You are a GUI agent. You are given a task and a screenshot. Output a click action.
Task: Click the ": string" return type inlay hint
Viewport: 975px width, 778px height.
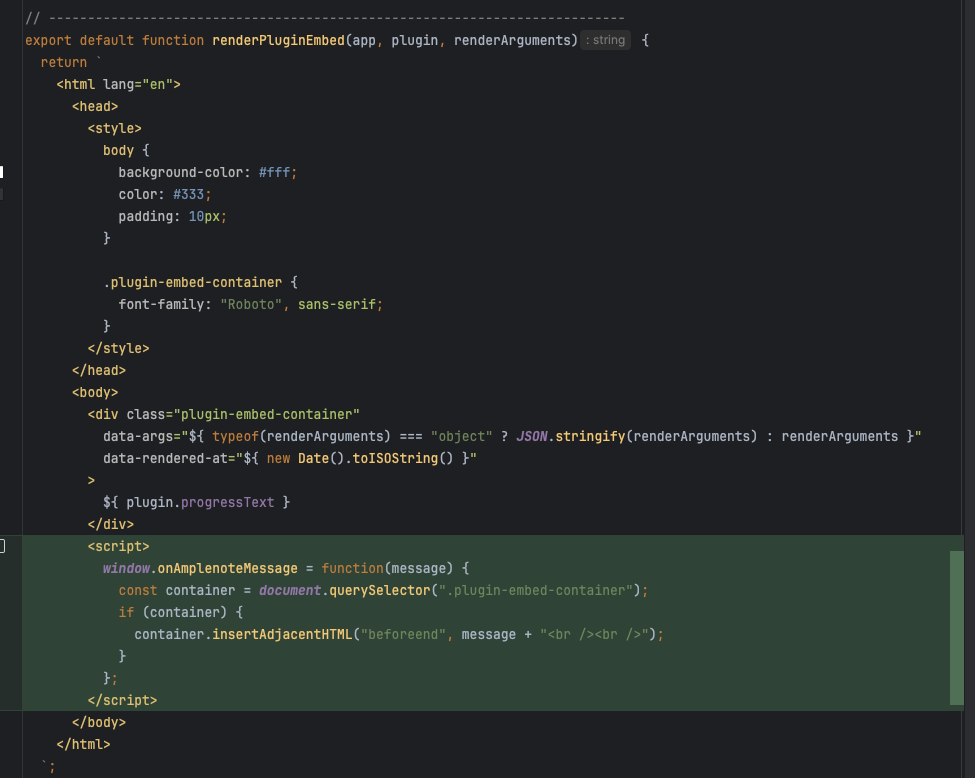(x=606, y=40)
